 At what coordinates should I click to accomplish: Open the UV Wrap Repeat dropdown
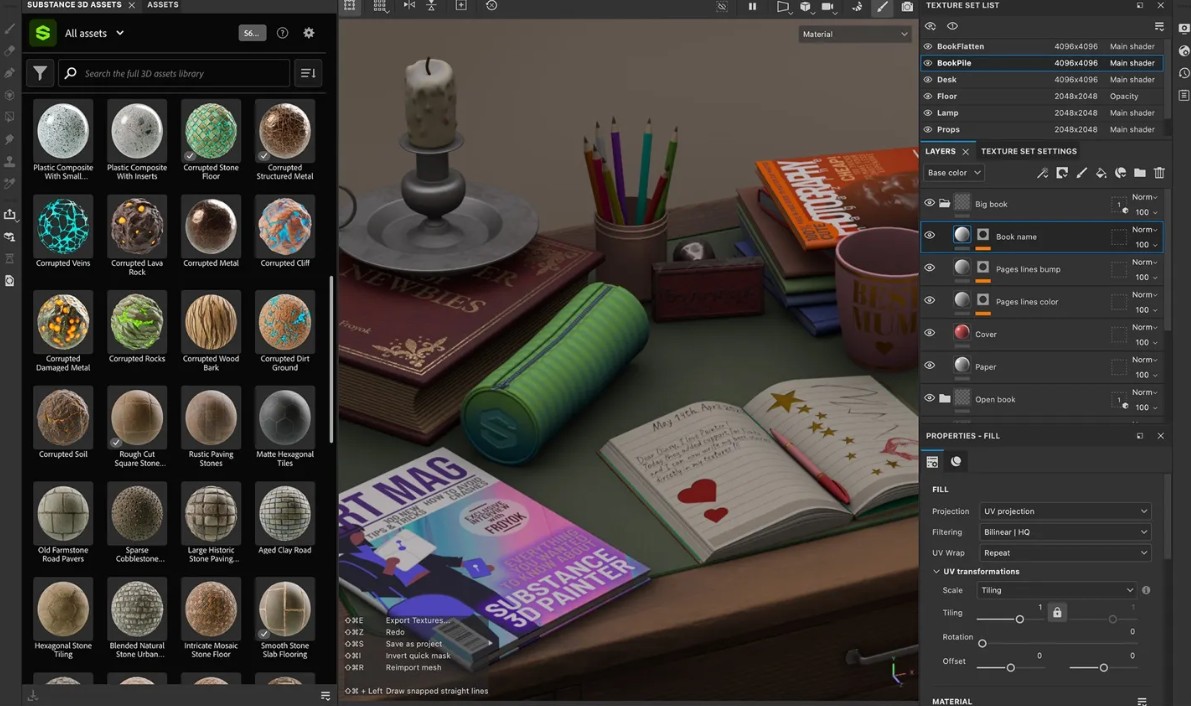pyautogui.click(x=1064, y=553)
